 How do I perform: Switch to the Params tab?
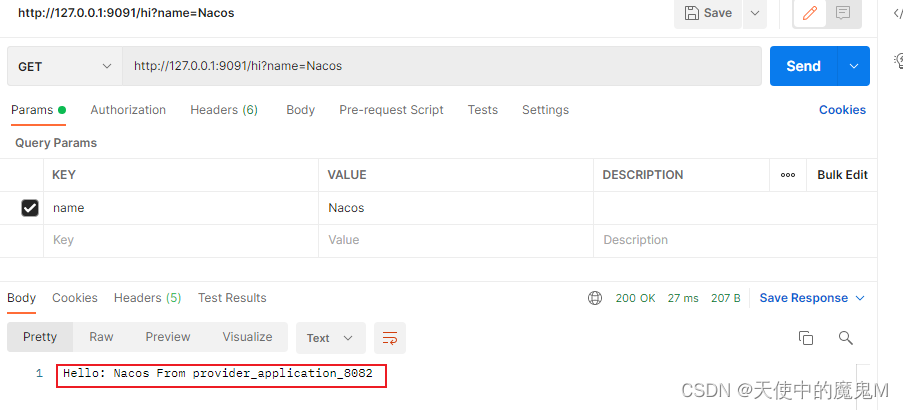(38, 110)
